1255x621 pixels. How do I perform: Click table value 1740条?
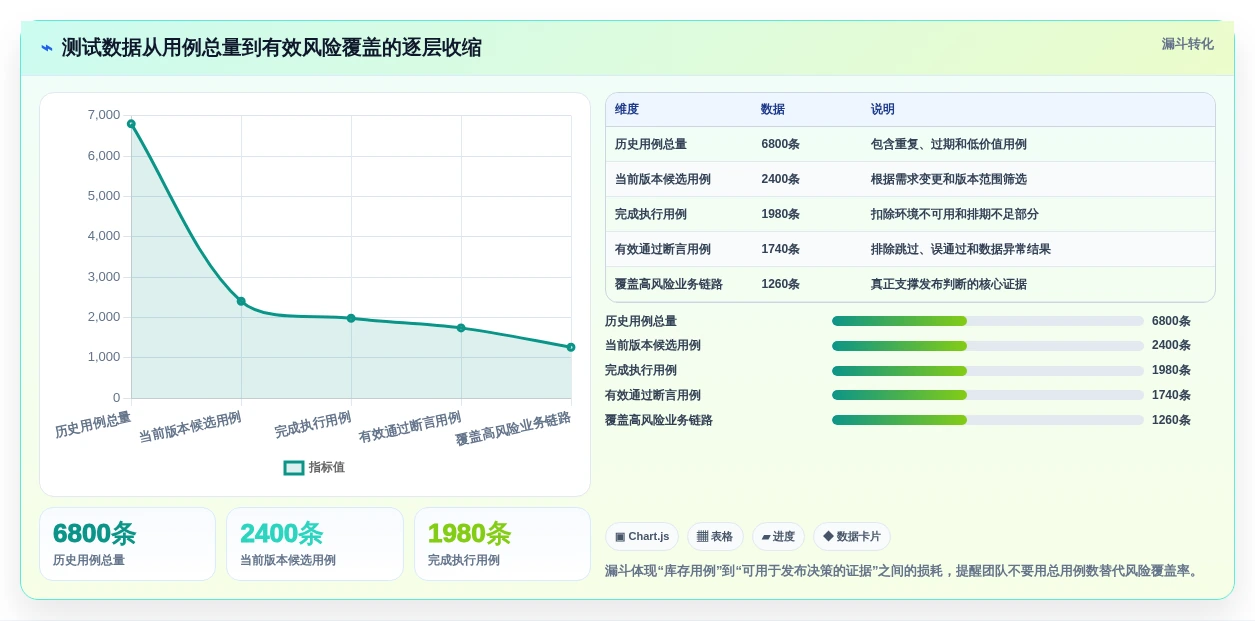tap(780, 249)
